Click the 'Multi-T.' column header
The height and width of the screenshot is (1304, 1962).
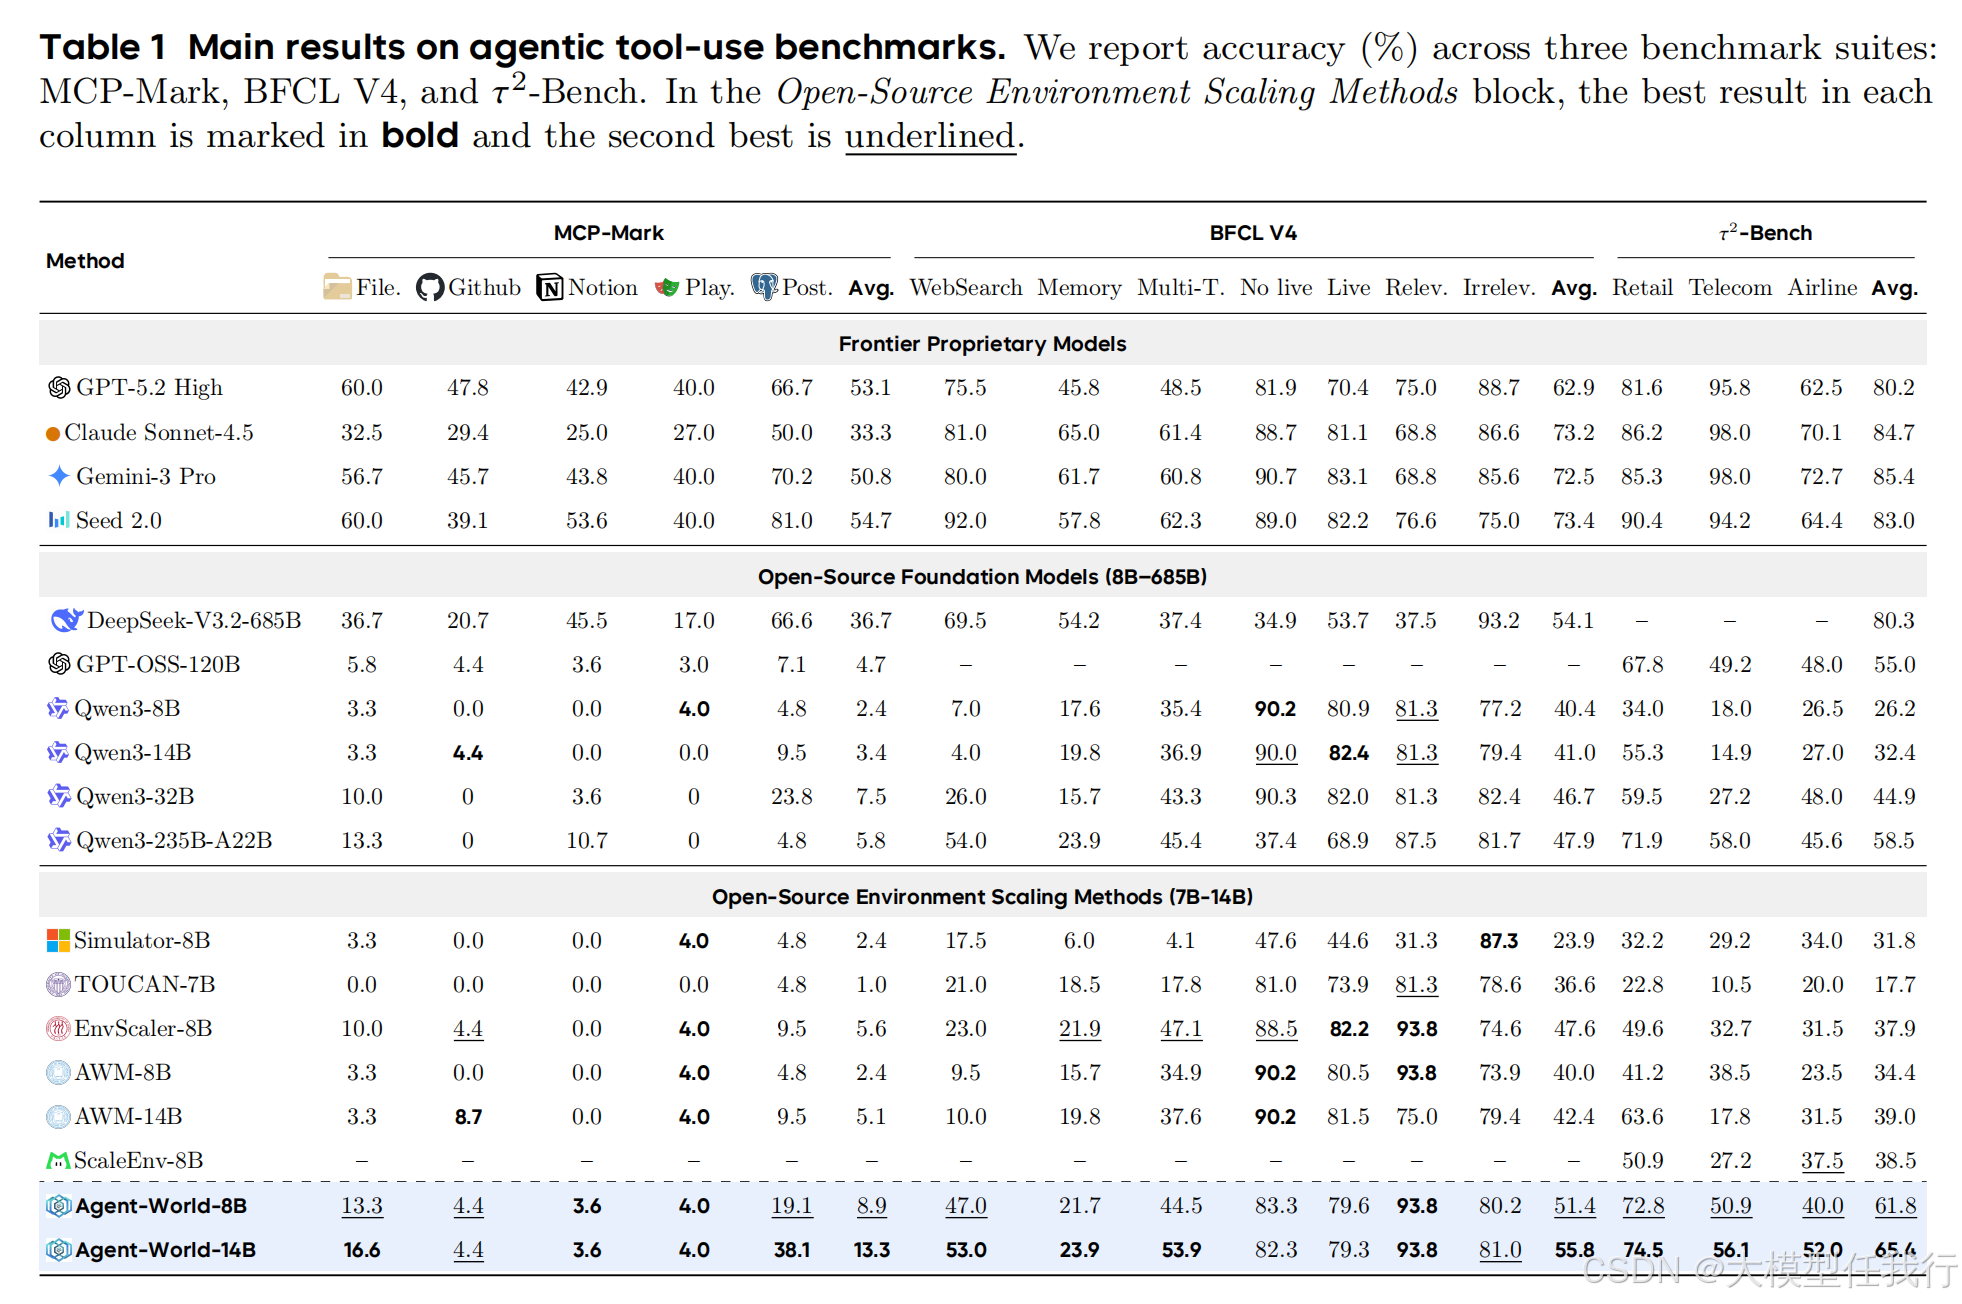[x=1181, y=288]
